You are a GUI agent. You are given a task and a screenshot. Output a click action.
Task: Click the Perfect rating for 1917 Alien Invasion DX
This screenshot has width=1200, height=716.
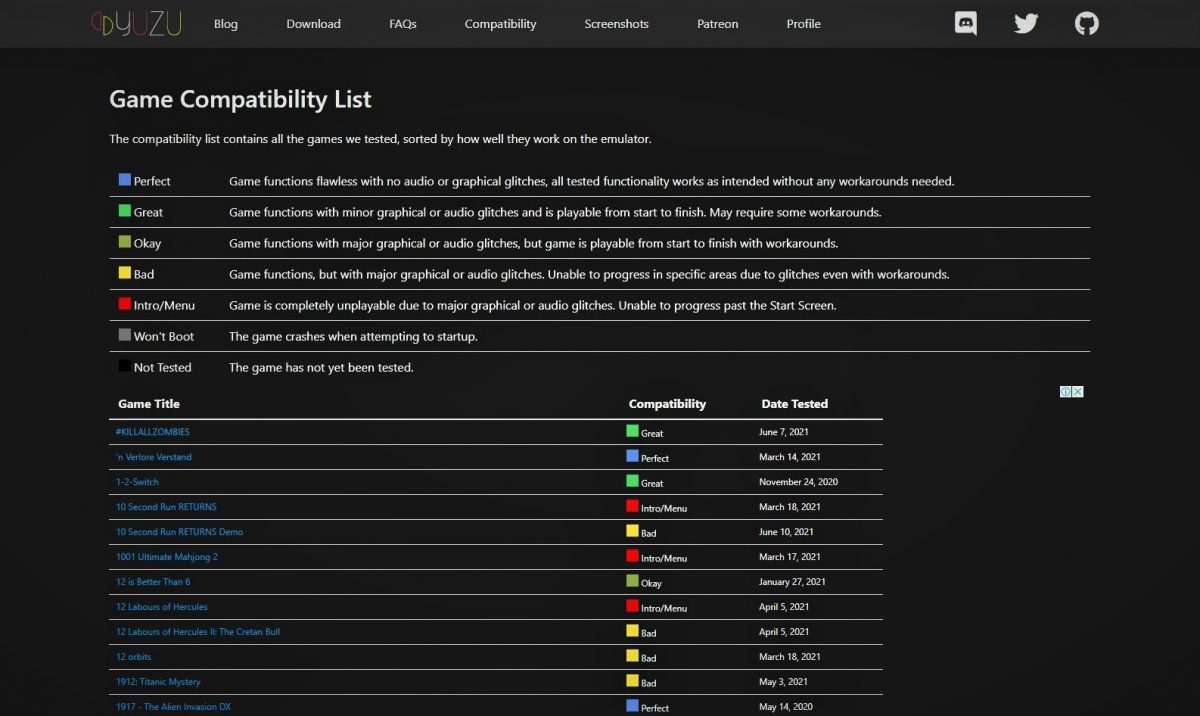(x=648, y=707)
